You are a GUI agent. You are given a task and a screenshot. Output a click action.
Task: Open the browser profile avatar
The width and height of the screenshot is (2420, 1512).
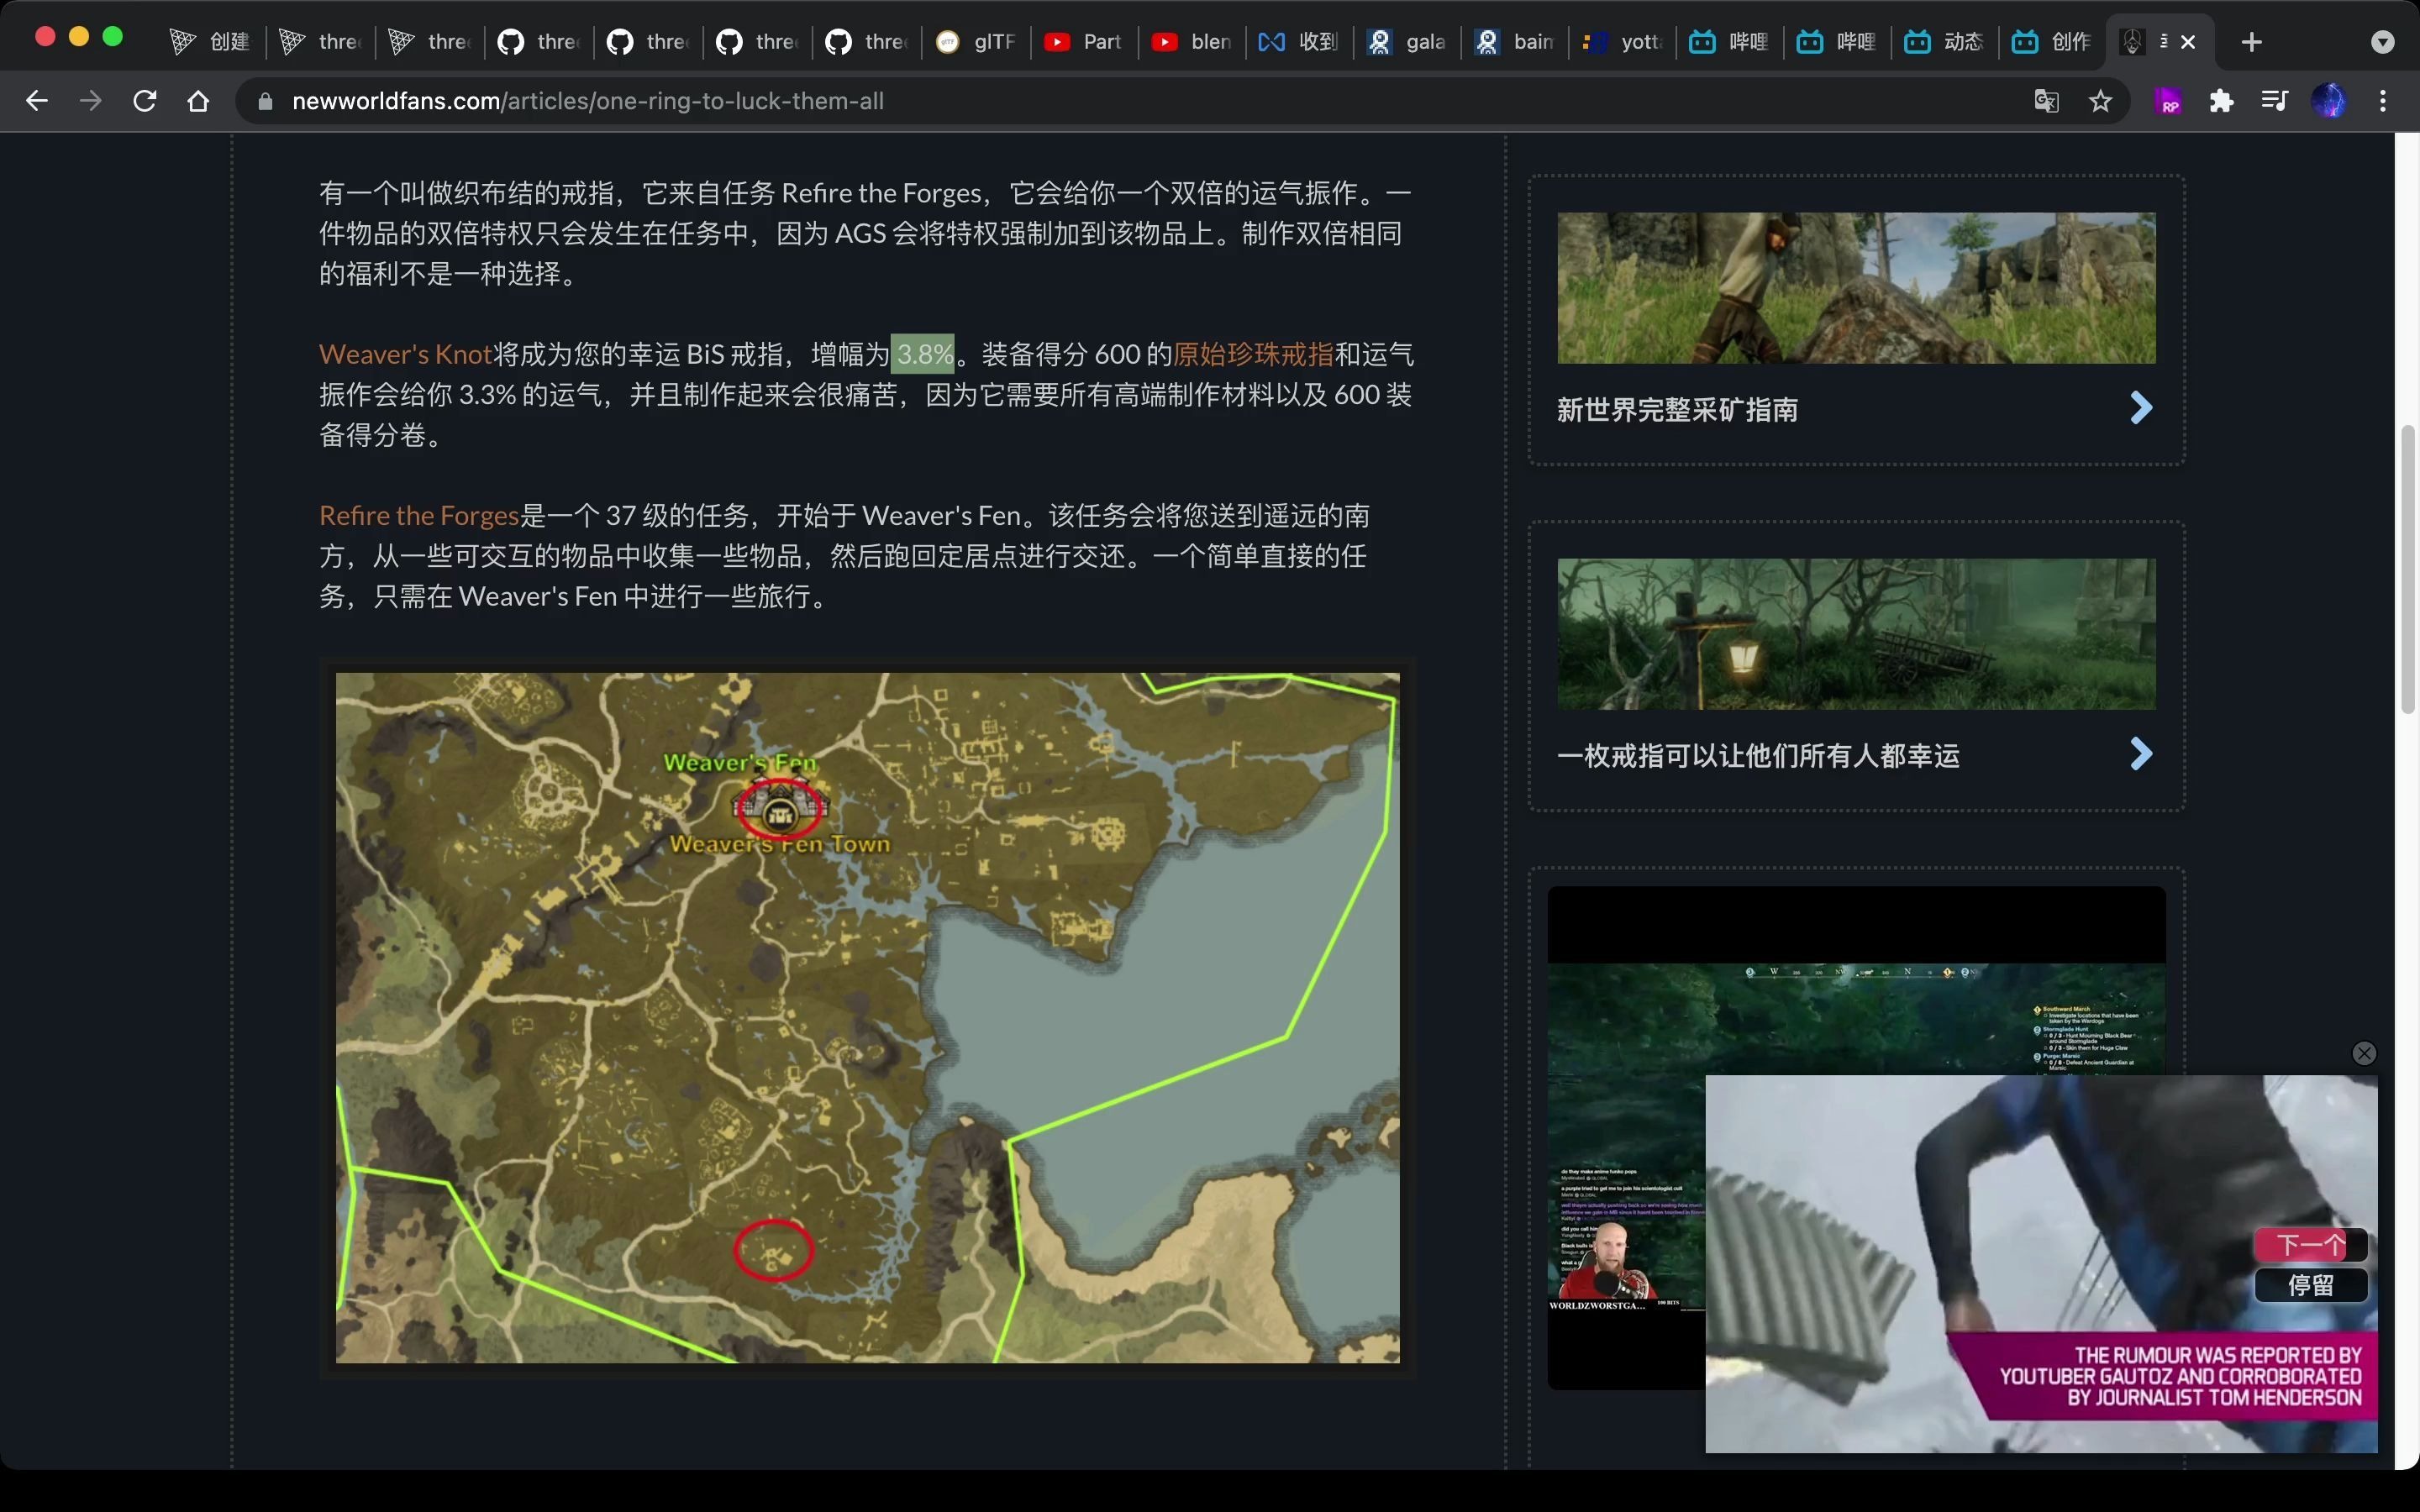coord(2329,101)
